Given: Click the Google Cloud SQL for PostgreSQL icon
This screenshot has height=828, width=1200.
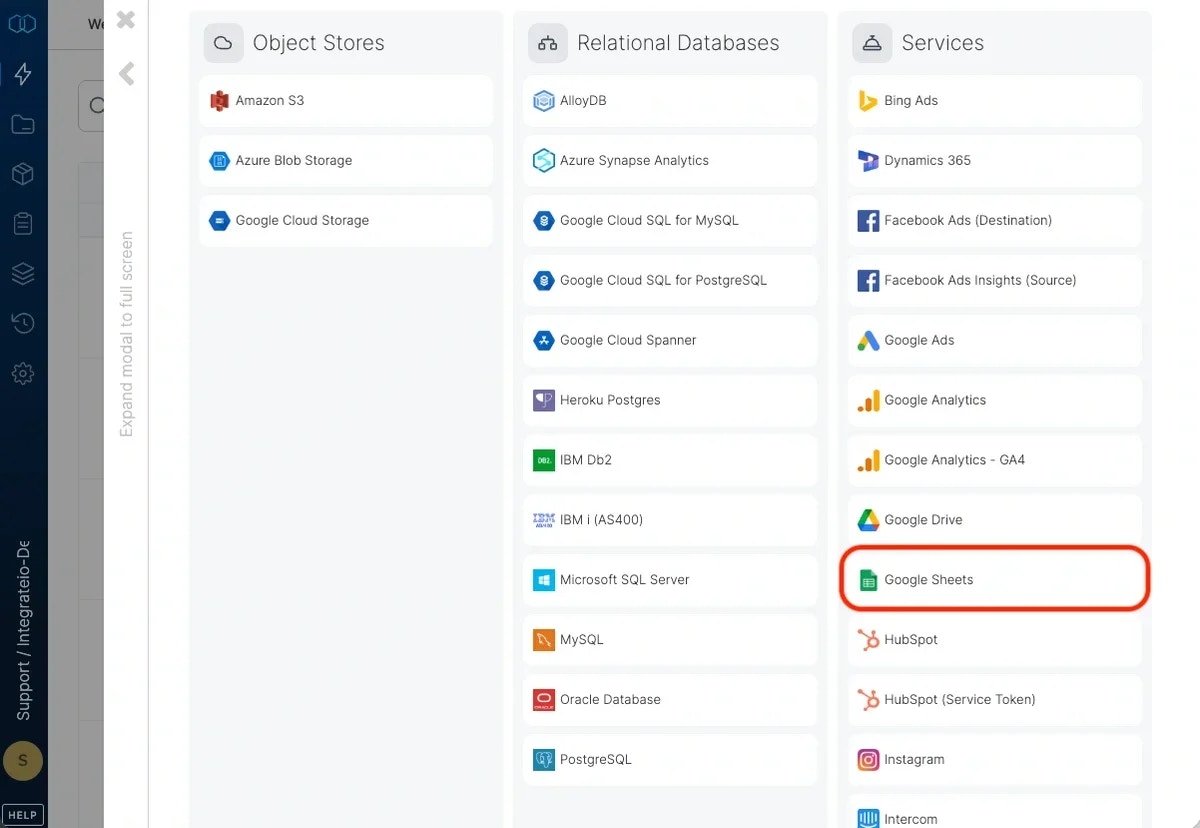Looking at the screenshot, I should click(544, 281).
